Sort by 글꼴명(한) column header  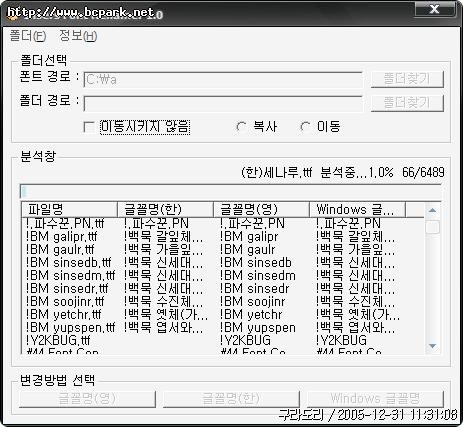(x=165, y=209)
